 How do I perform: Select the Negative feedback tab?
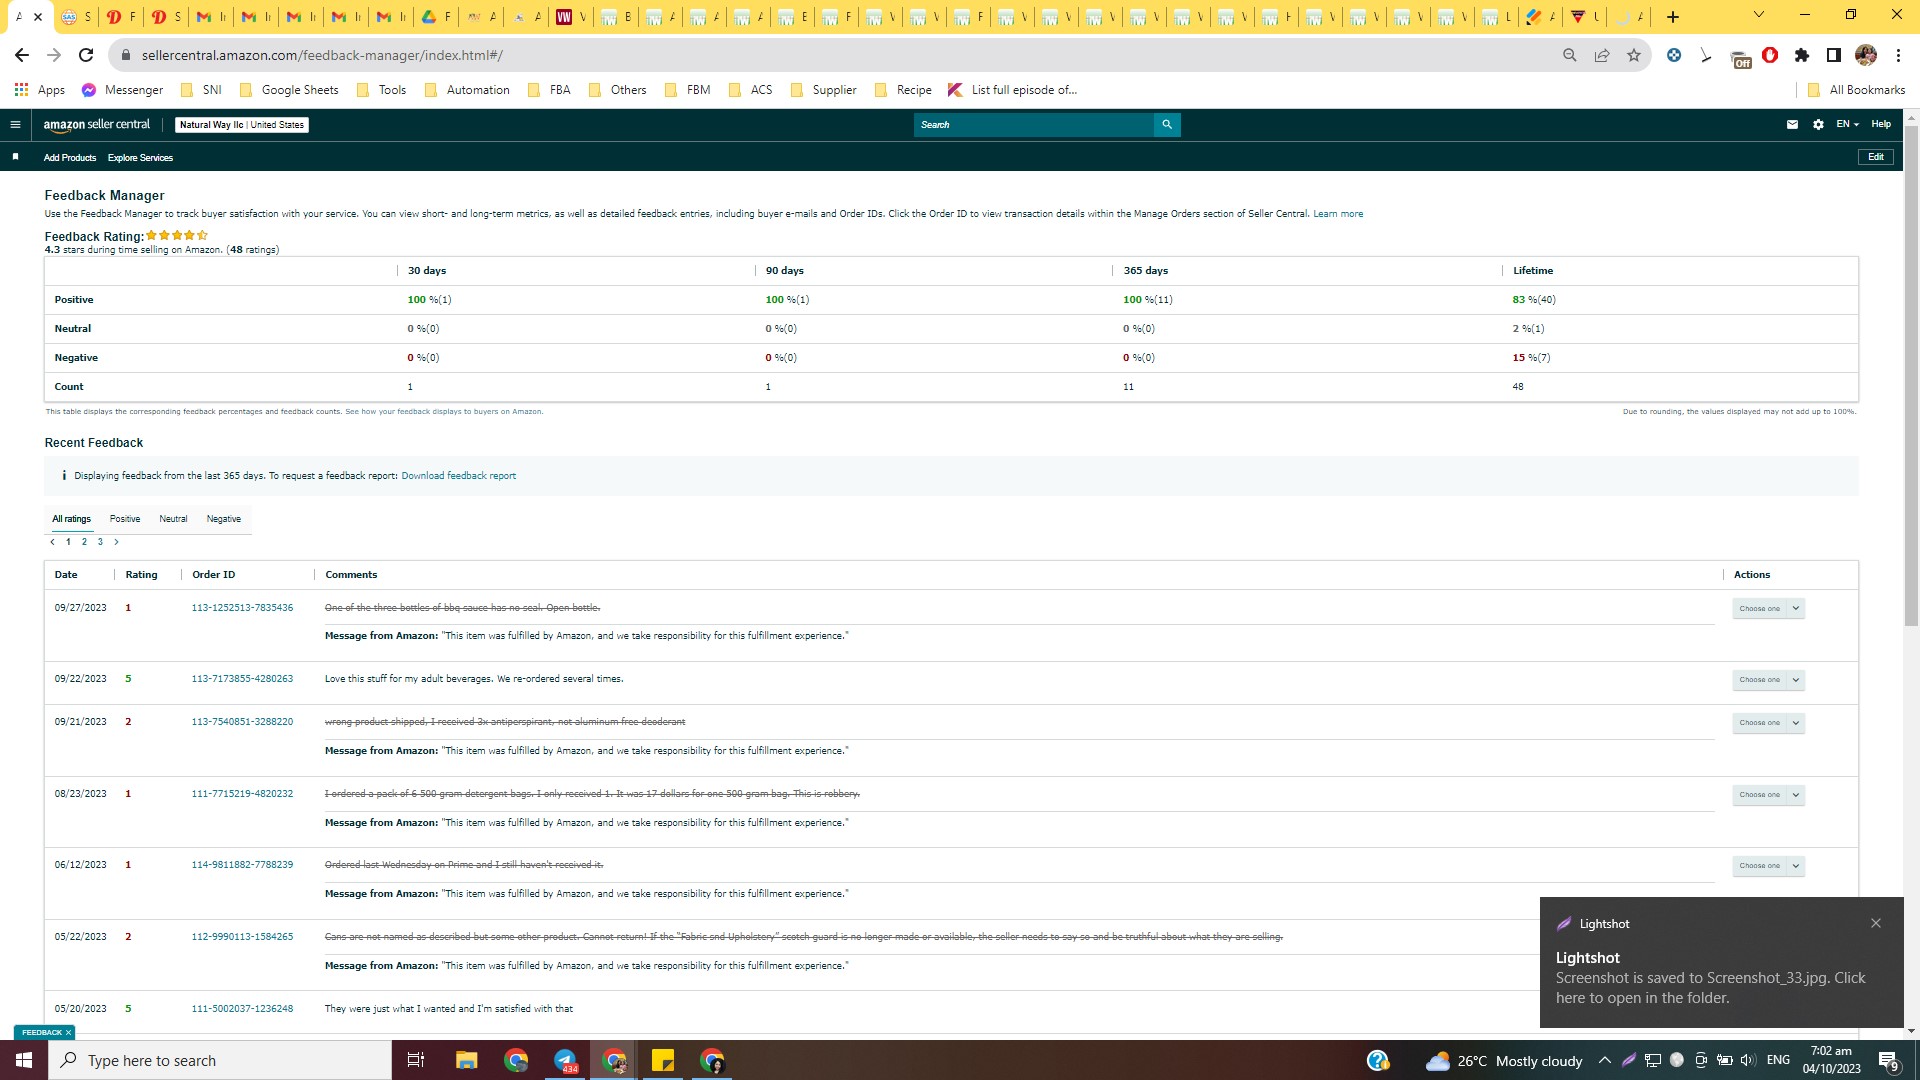click(x=223, y=519)
